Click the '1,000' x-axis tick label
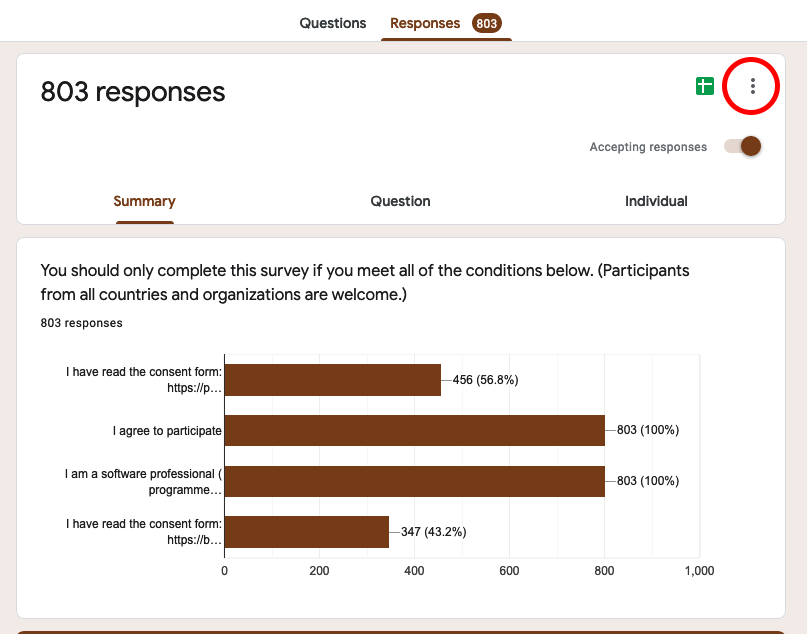Image resolution: width=807 pixels, height=634 pixels. (x=699, y=571)
